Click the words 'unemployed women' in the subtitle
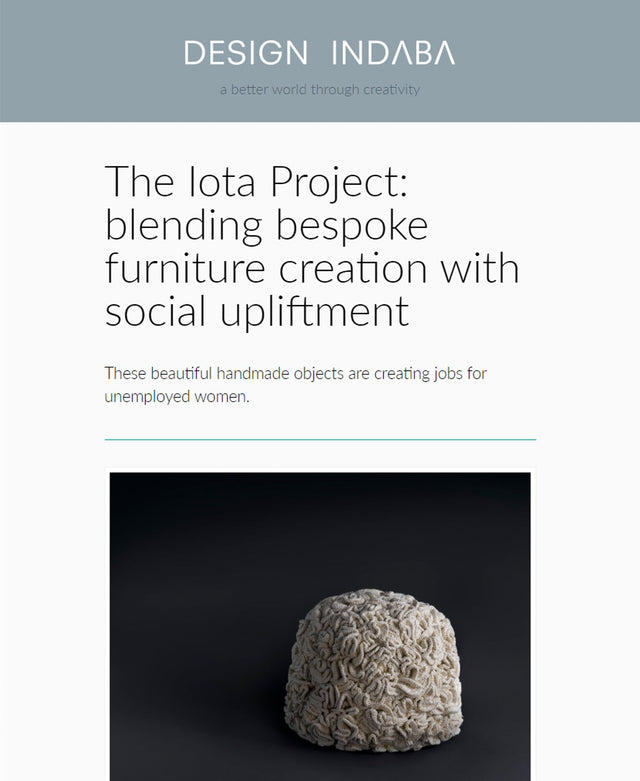640x781 pixels. (174, 396)
